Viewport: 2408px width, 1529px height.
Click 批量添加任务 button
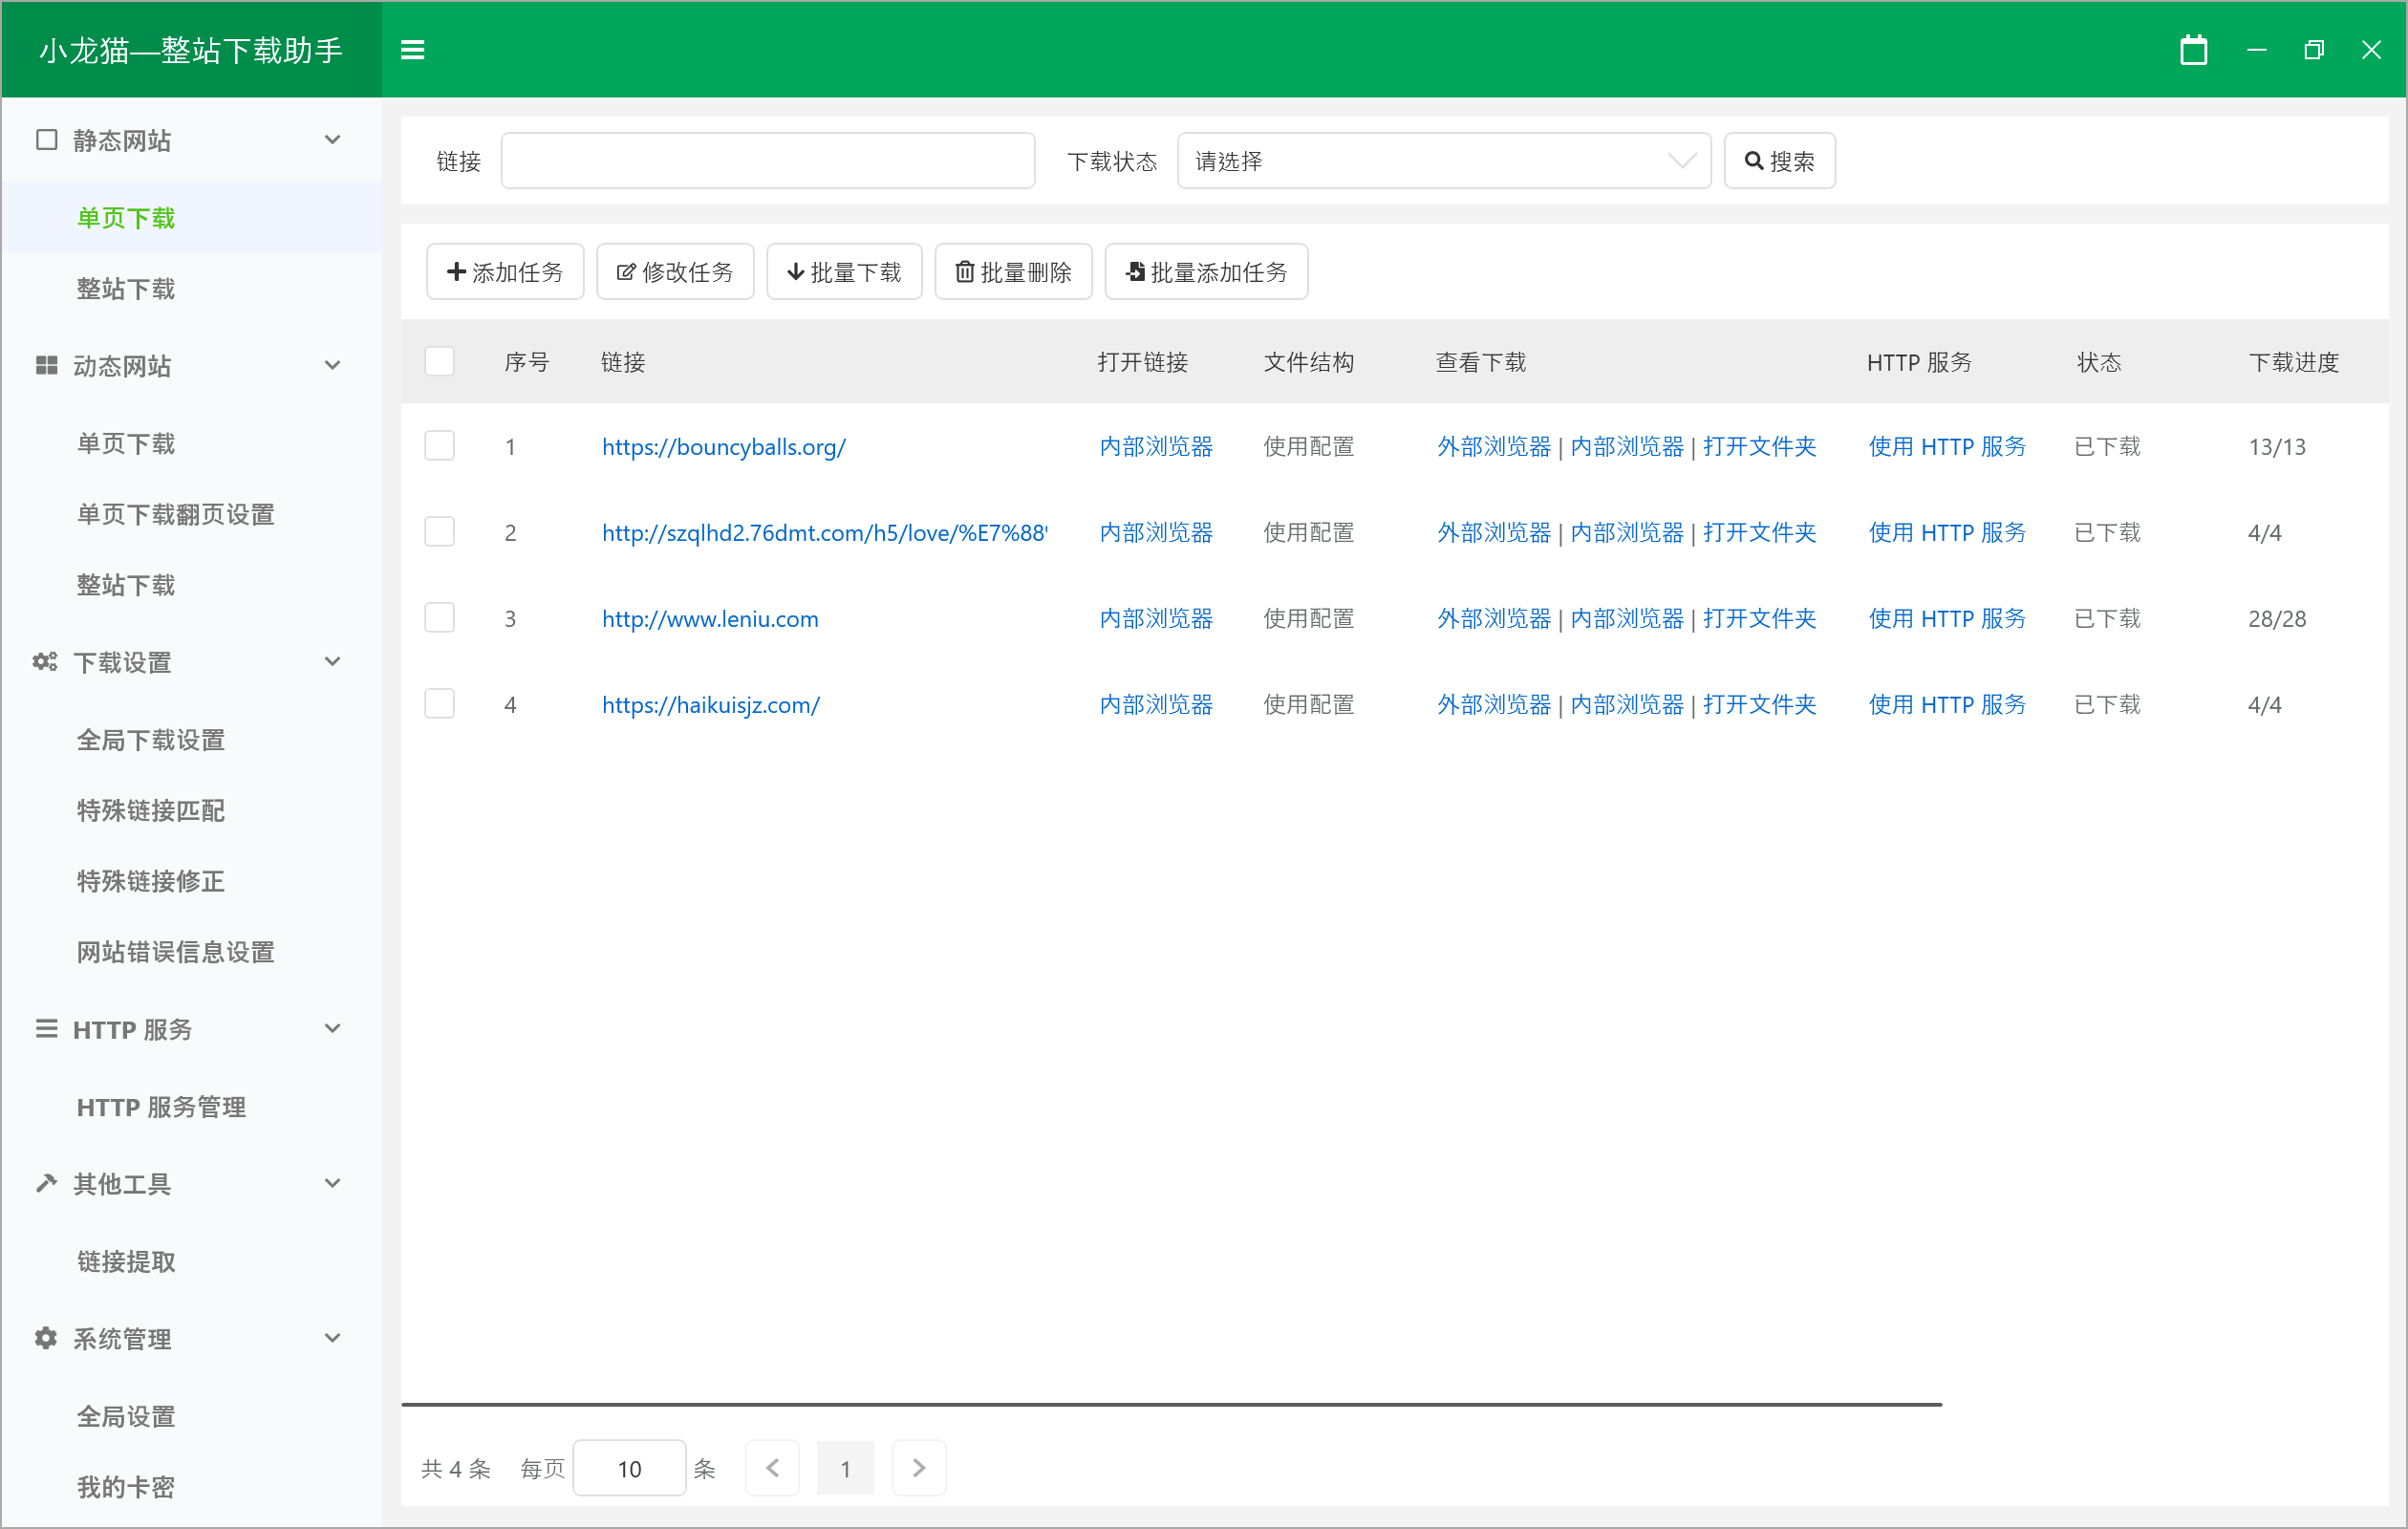click(x=1206, y=272)
